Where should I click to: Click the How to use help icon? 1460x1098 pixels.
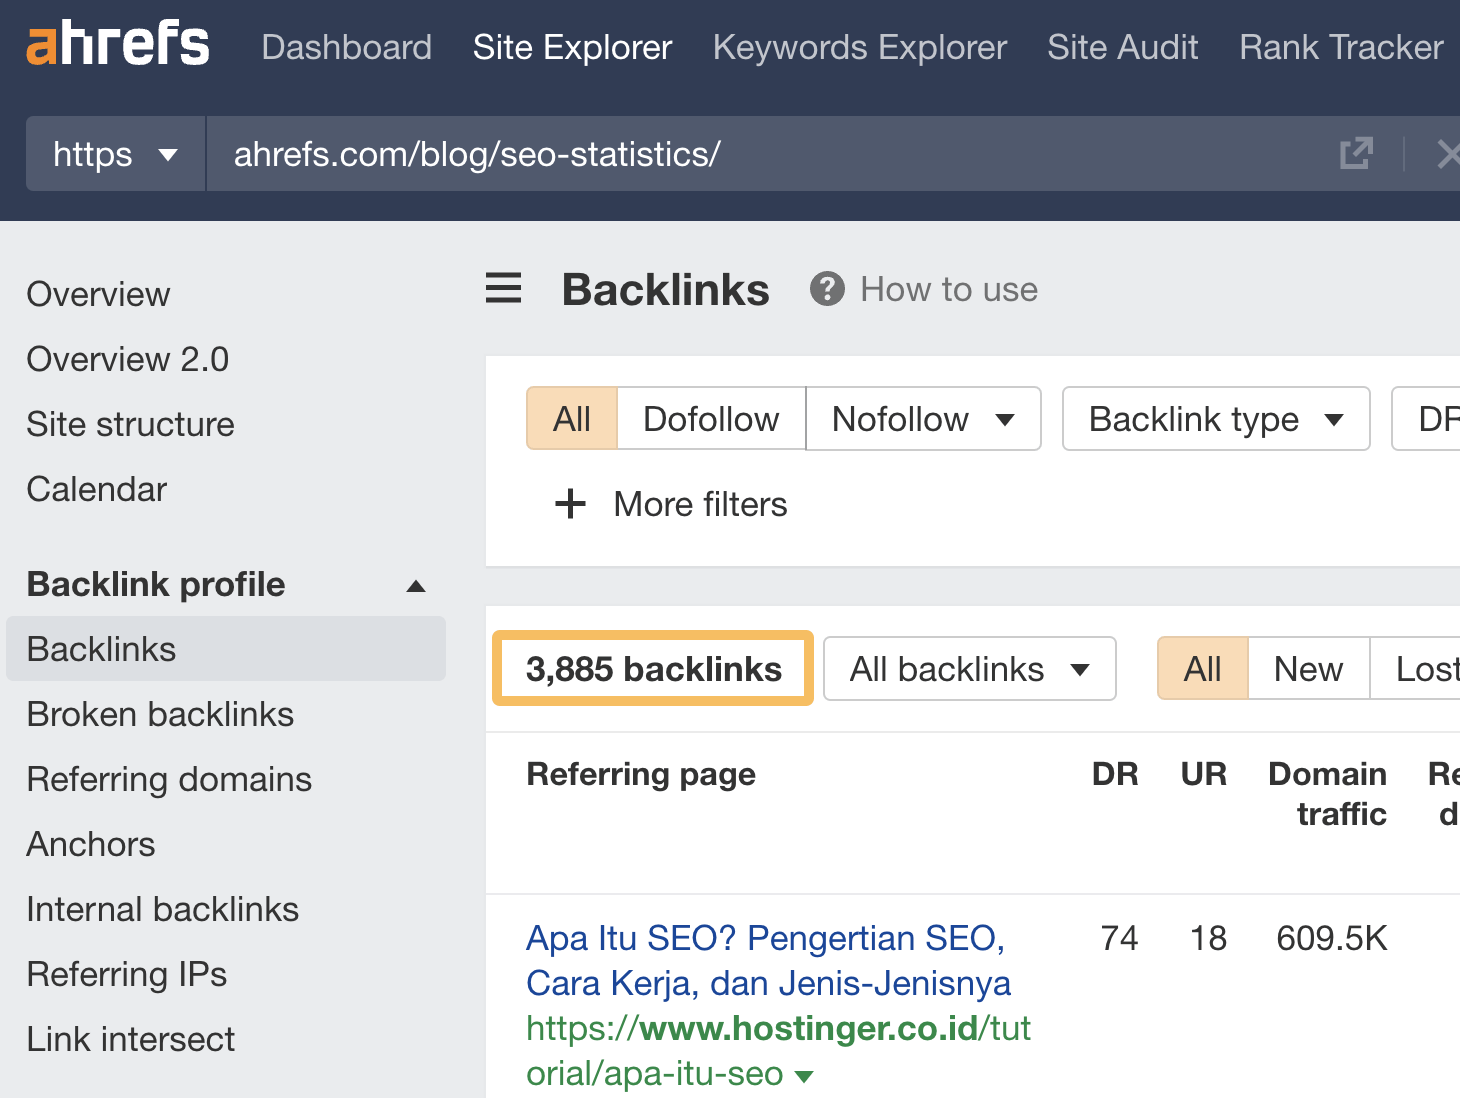tap(826, 289)
